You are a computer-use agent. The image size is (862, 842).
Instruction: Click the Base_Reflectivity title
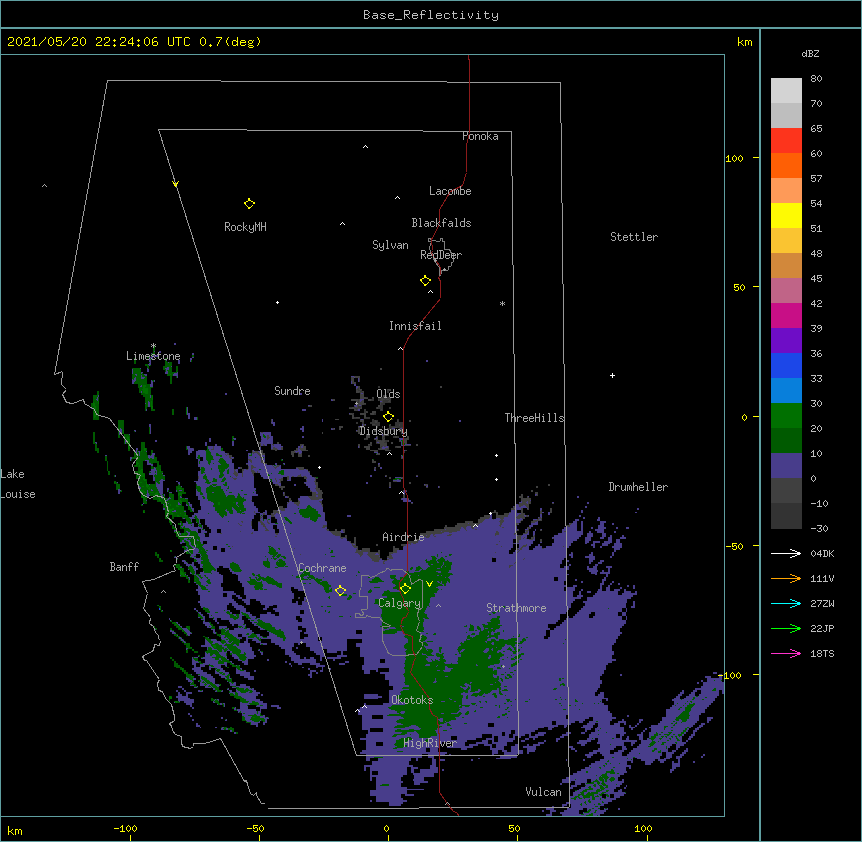click(431, 15)
